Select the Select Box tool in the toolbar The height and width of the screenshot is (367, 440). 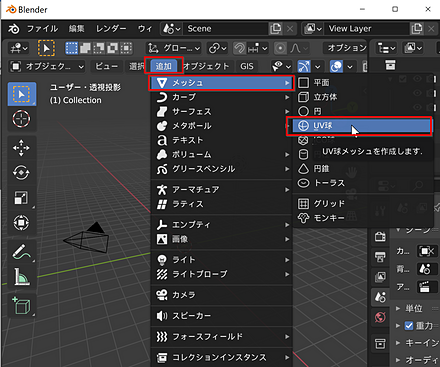tap(22, 94)
